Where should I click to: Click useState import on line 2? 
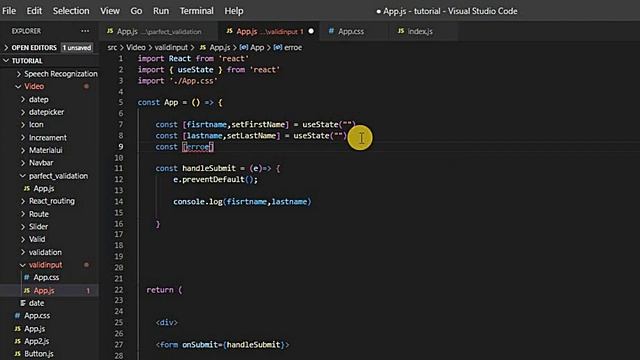[195, 70]
